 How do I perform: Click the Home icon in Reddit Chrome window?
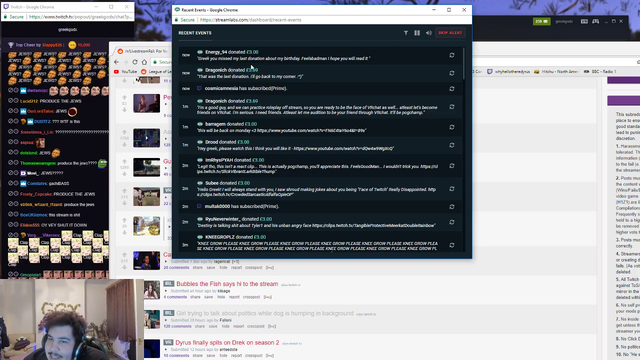[x=144, y=62]
